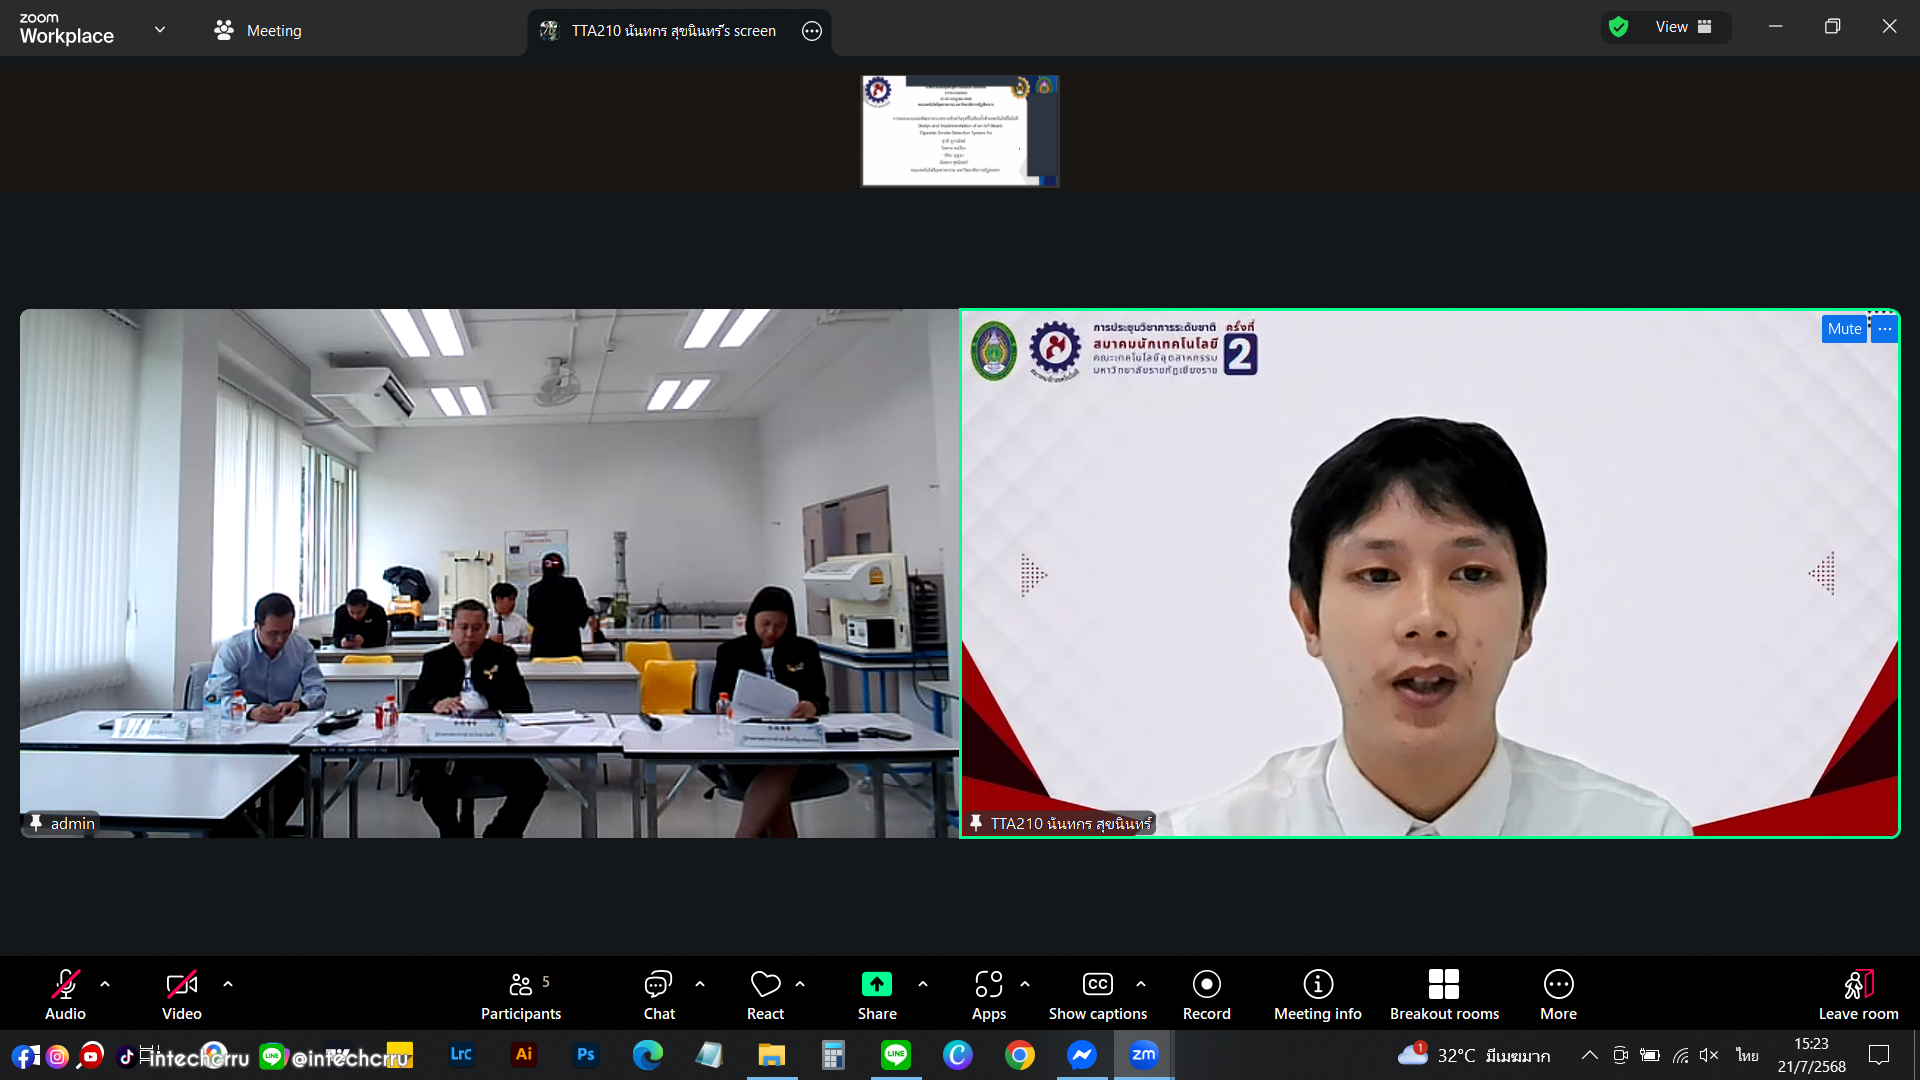The image size is (1920, 1080).
Task: Click Leave room
Action: (x=1857, y=996)
